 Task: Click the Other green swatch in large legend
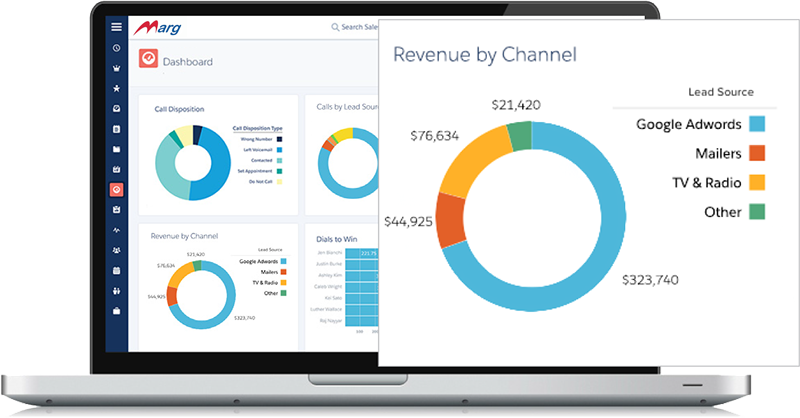tap(757, 211)
